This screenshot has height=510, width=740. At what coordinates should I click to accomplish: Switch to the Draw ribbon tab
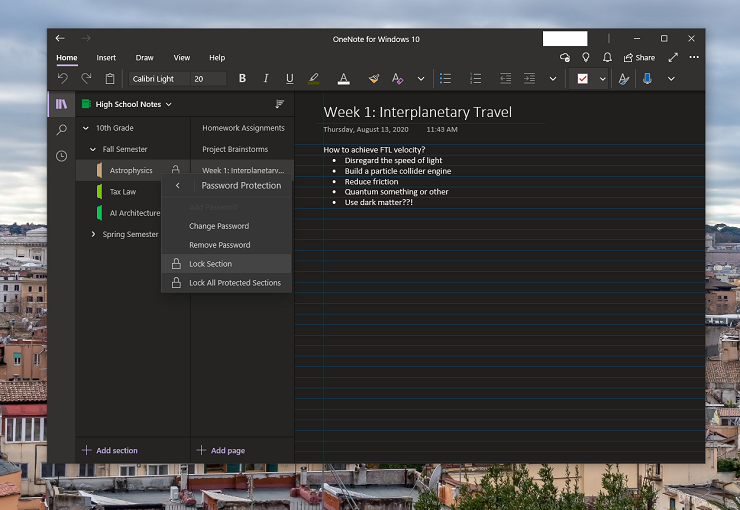click(x=145, y=58)
